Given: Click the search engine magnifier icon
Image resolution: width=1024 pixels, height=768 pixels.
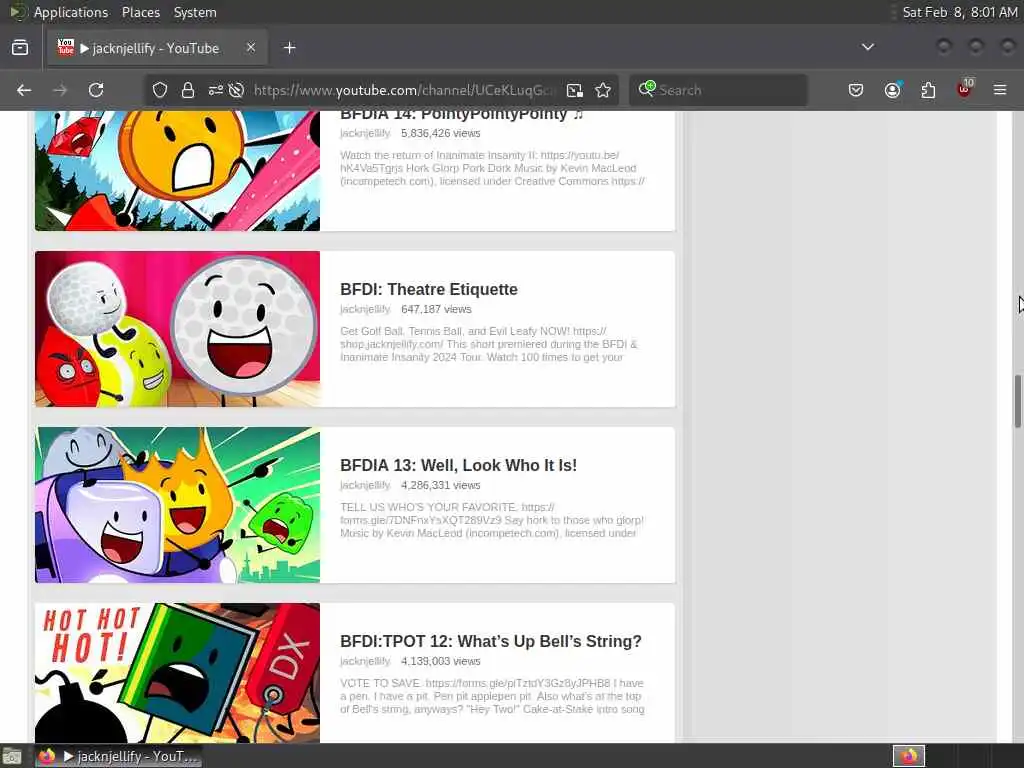Looking at the screenshot, I should 647,89.
